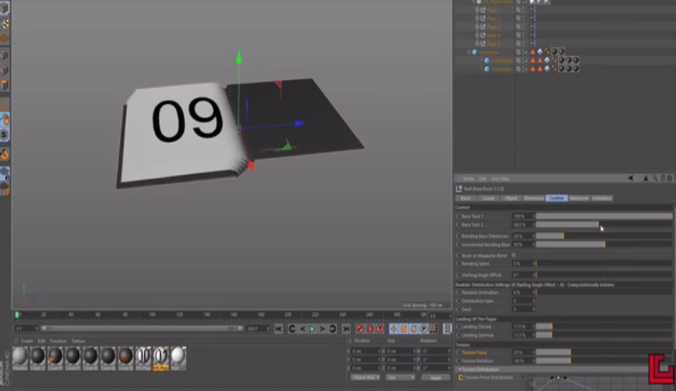Click the timeline playhead at frame 0
The image size is (676, 391).
pos(17,315)
